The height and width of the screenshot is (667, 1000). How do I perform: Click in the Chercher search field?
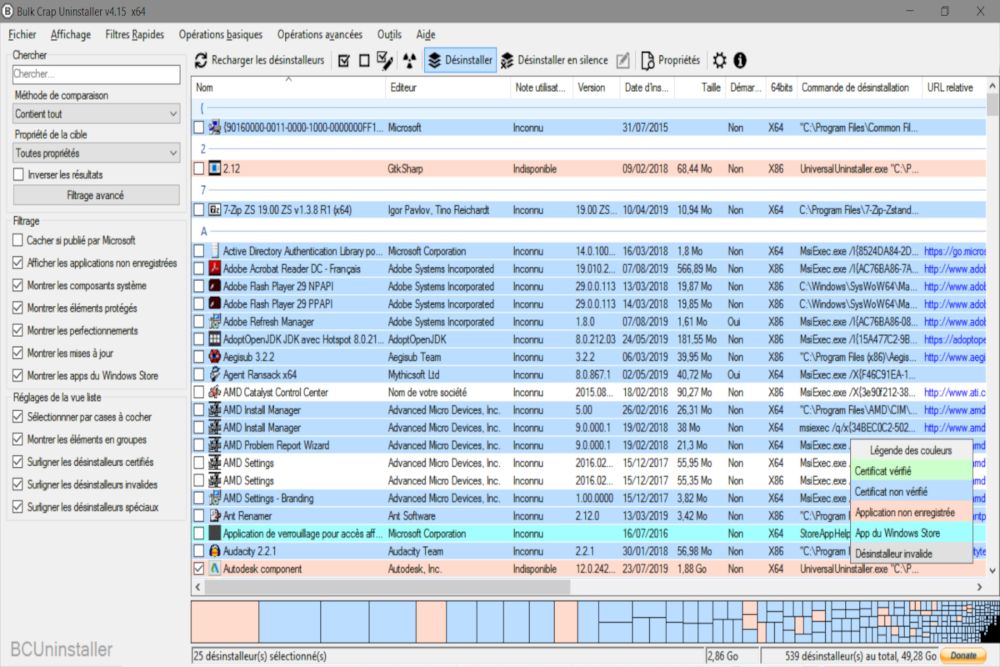coord(96,74)
